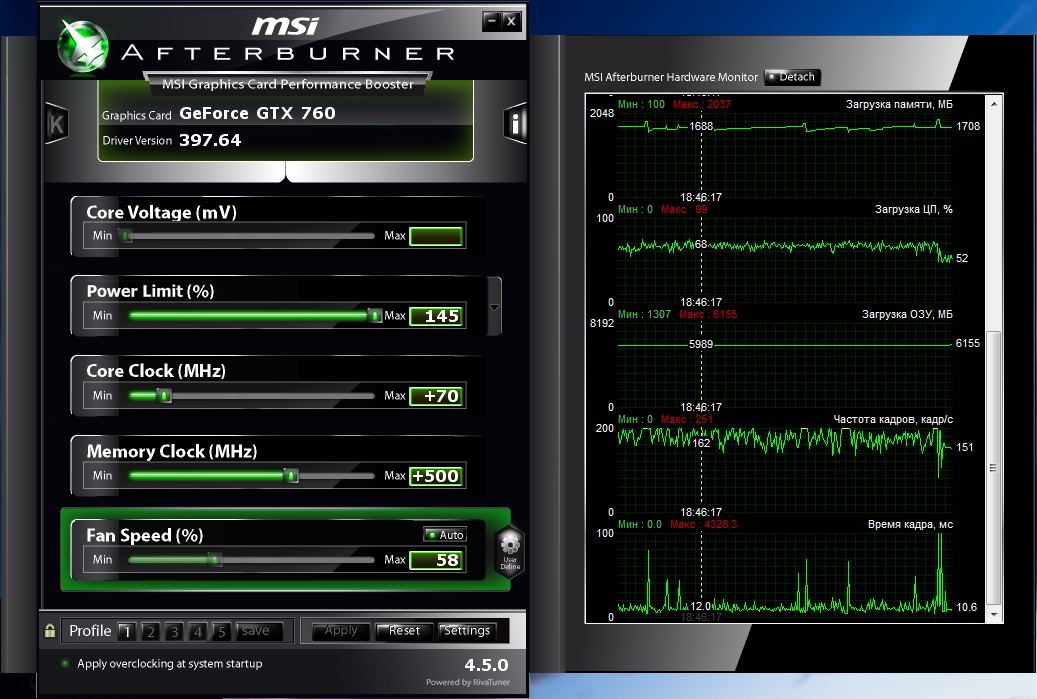Minimize the Afterburner window

pyautogui.click(x=491, y=21)
